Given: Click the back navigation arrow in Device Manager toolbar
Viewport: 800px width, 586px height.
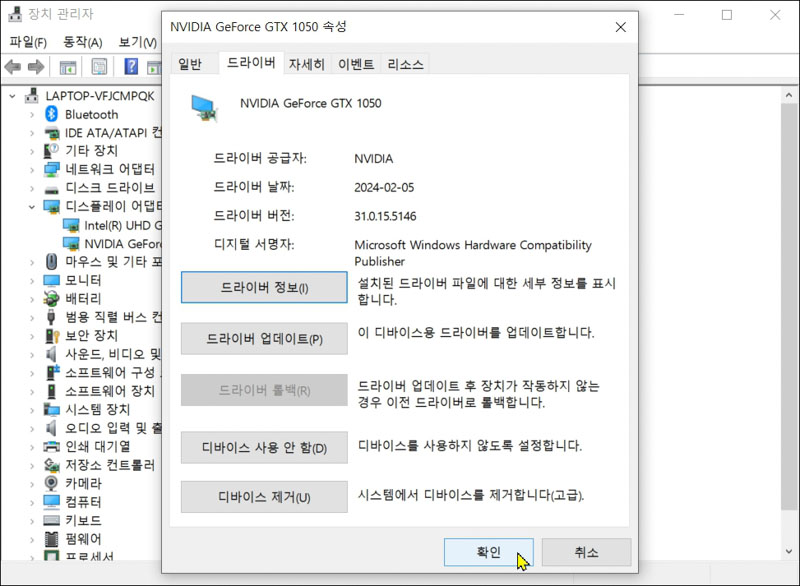Looking at the screenshot, I should pyautogui.click(x=12, y=68).
